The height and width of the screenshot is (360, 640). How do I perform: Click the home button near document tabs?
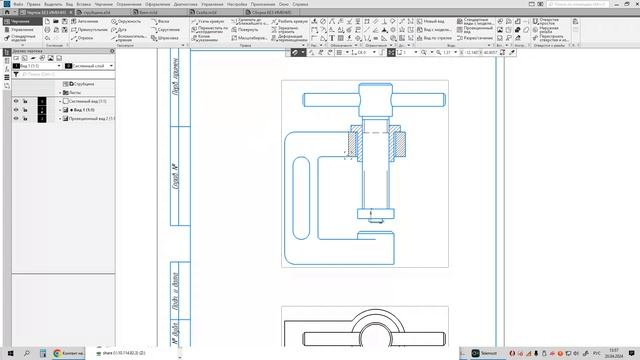[7, 12]
